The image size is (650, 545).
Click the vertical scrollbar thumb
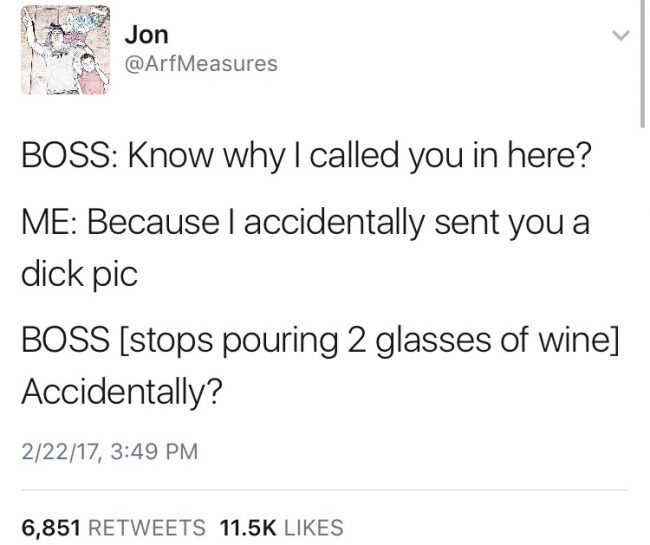(642, 64)
